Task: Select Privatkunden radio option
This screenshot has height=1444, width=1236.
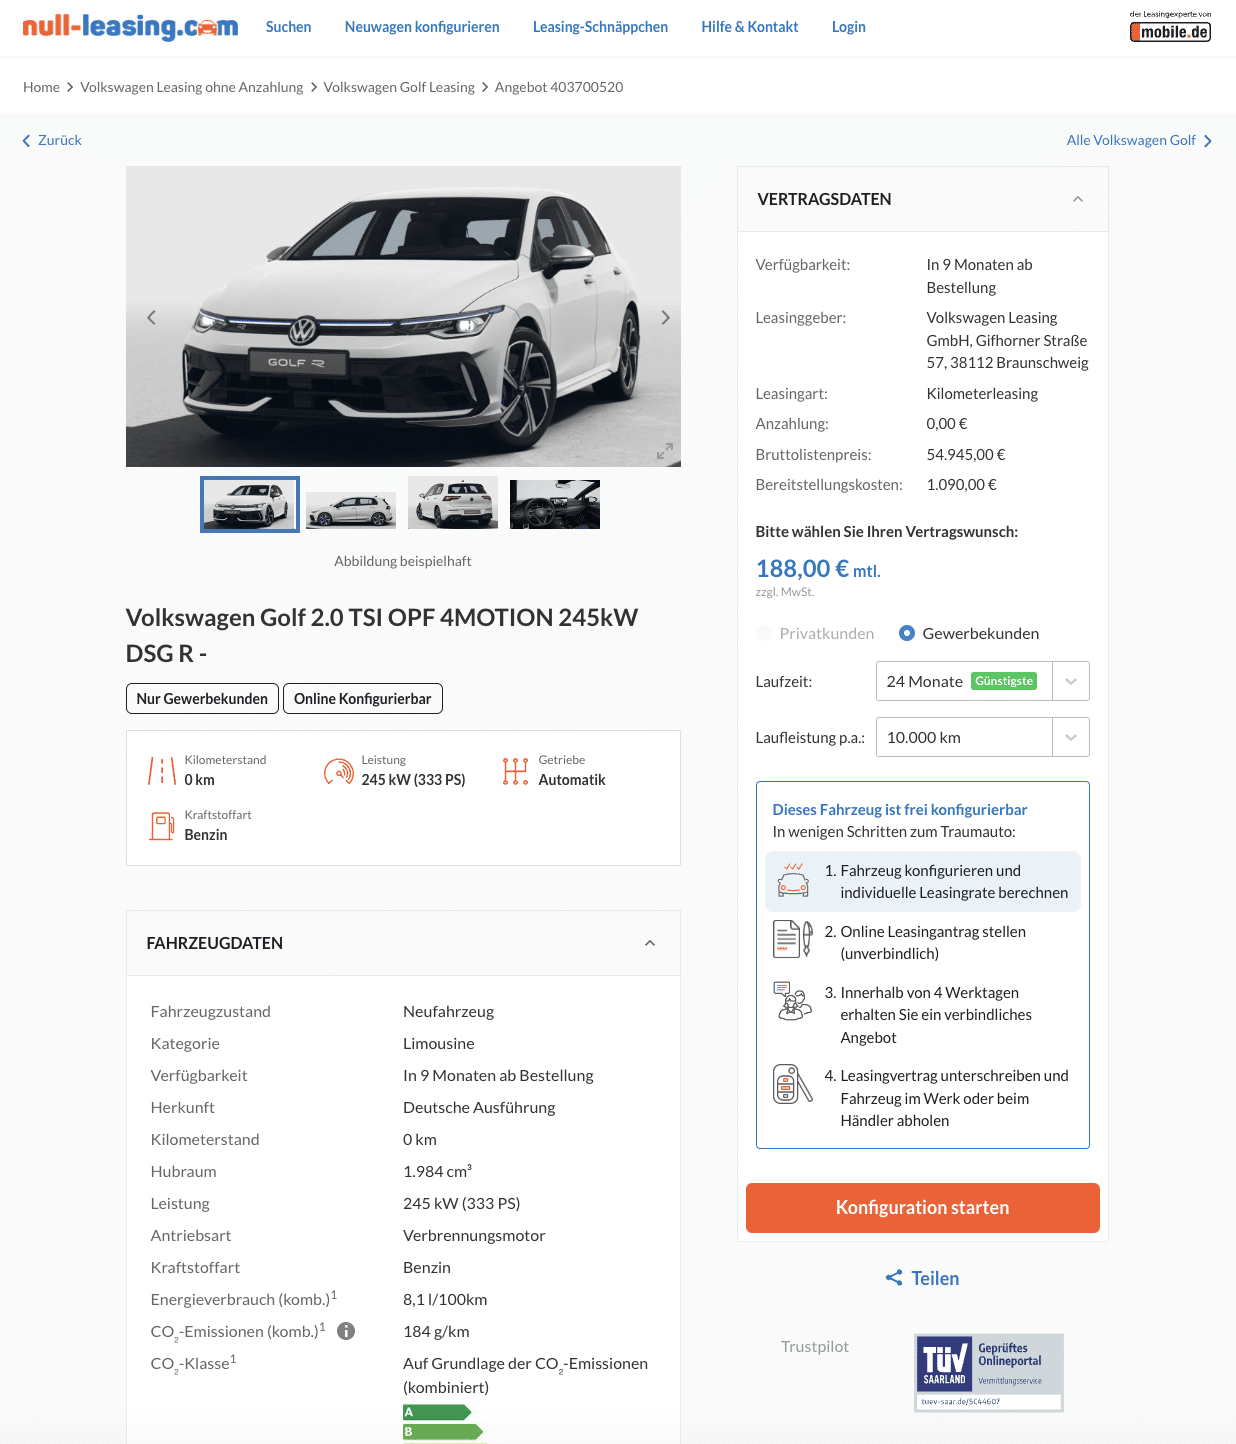Action: 764,633
